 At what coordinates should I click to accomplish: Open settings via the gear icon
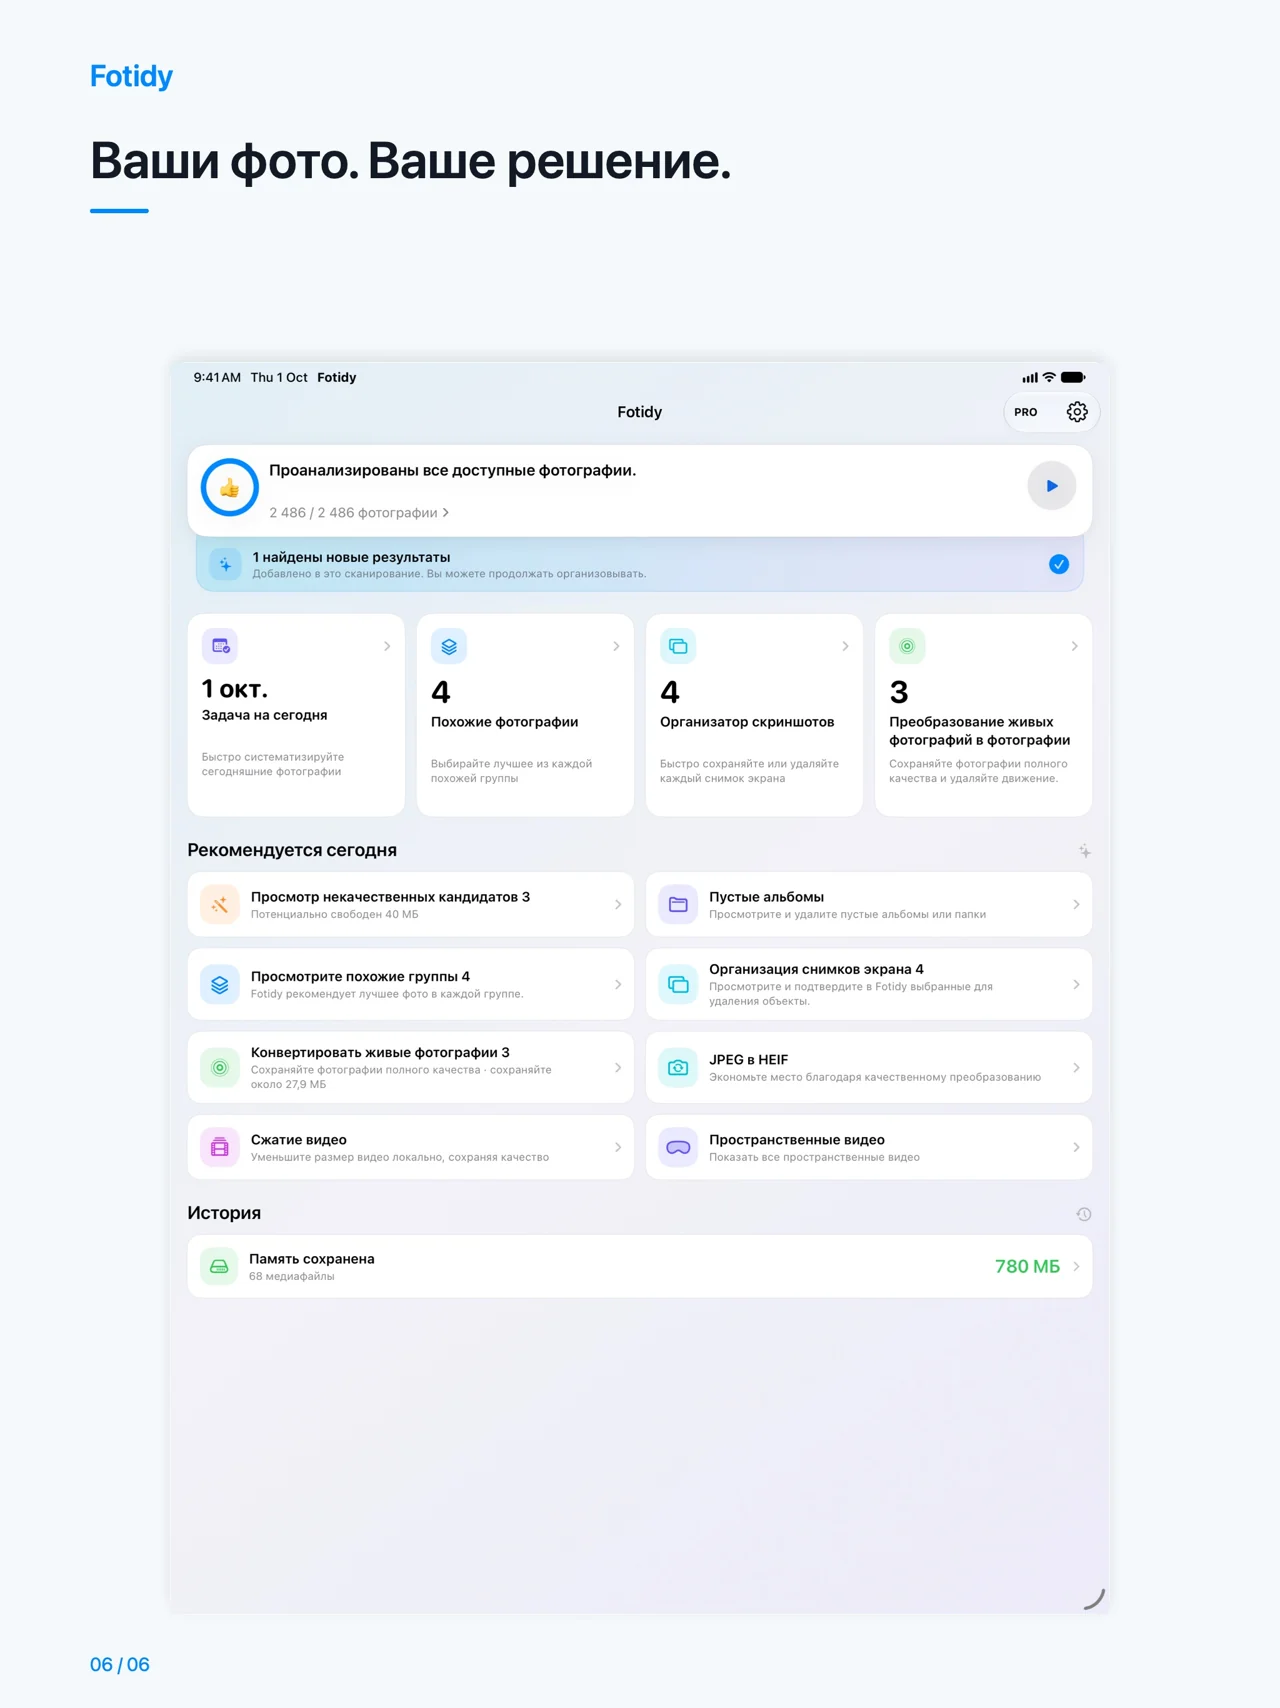point(1077,412)
